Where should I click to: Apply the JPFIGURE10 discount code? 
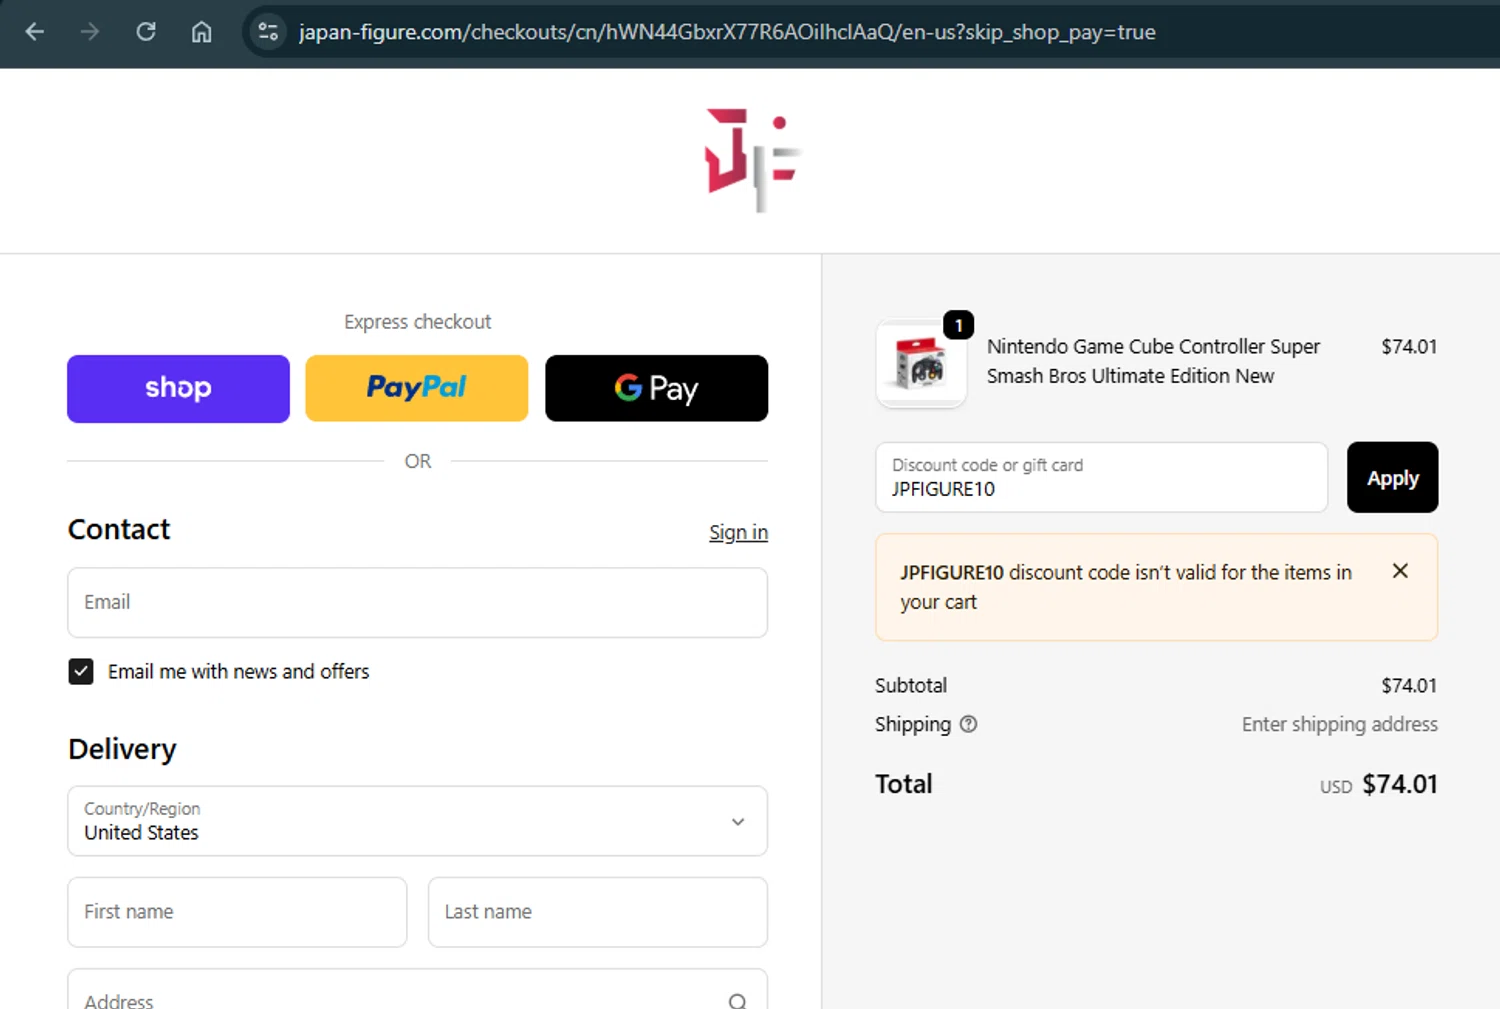tap(1392, 477)
